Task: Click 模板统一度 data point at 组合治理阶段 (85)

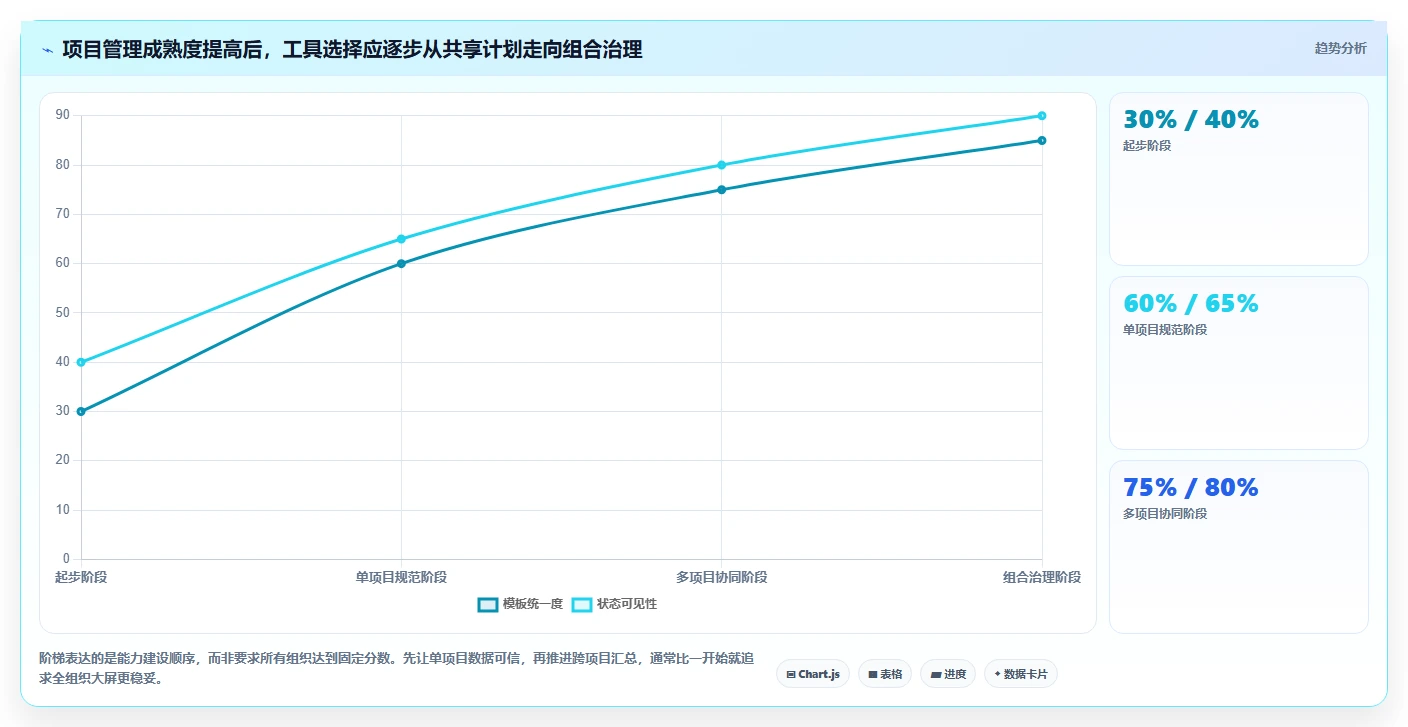Action: (1041, 140)
